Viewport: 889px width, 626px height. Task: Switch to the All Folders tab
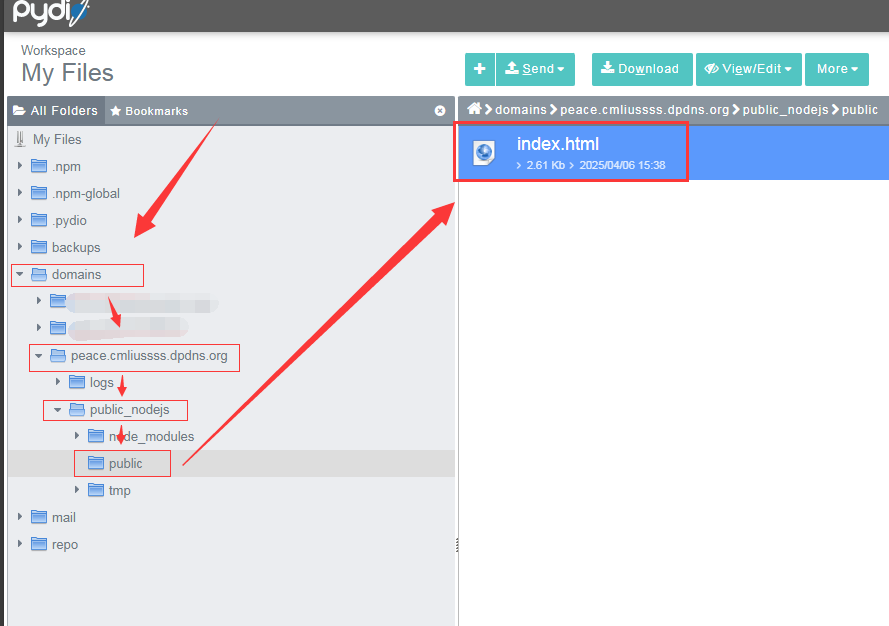[55, 111]
